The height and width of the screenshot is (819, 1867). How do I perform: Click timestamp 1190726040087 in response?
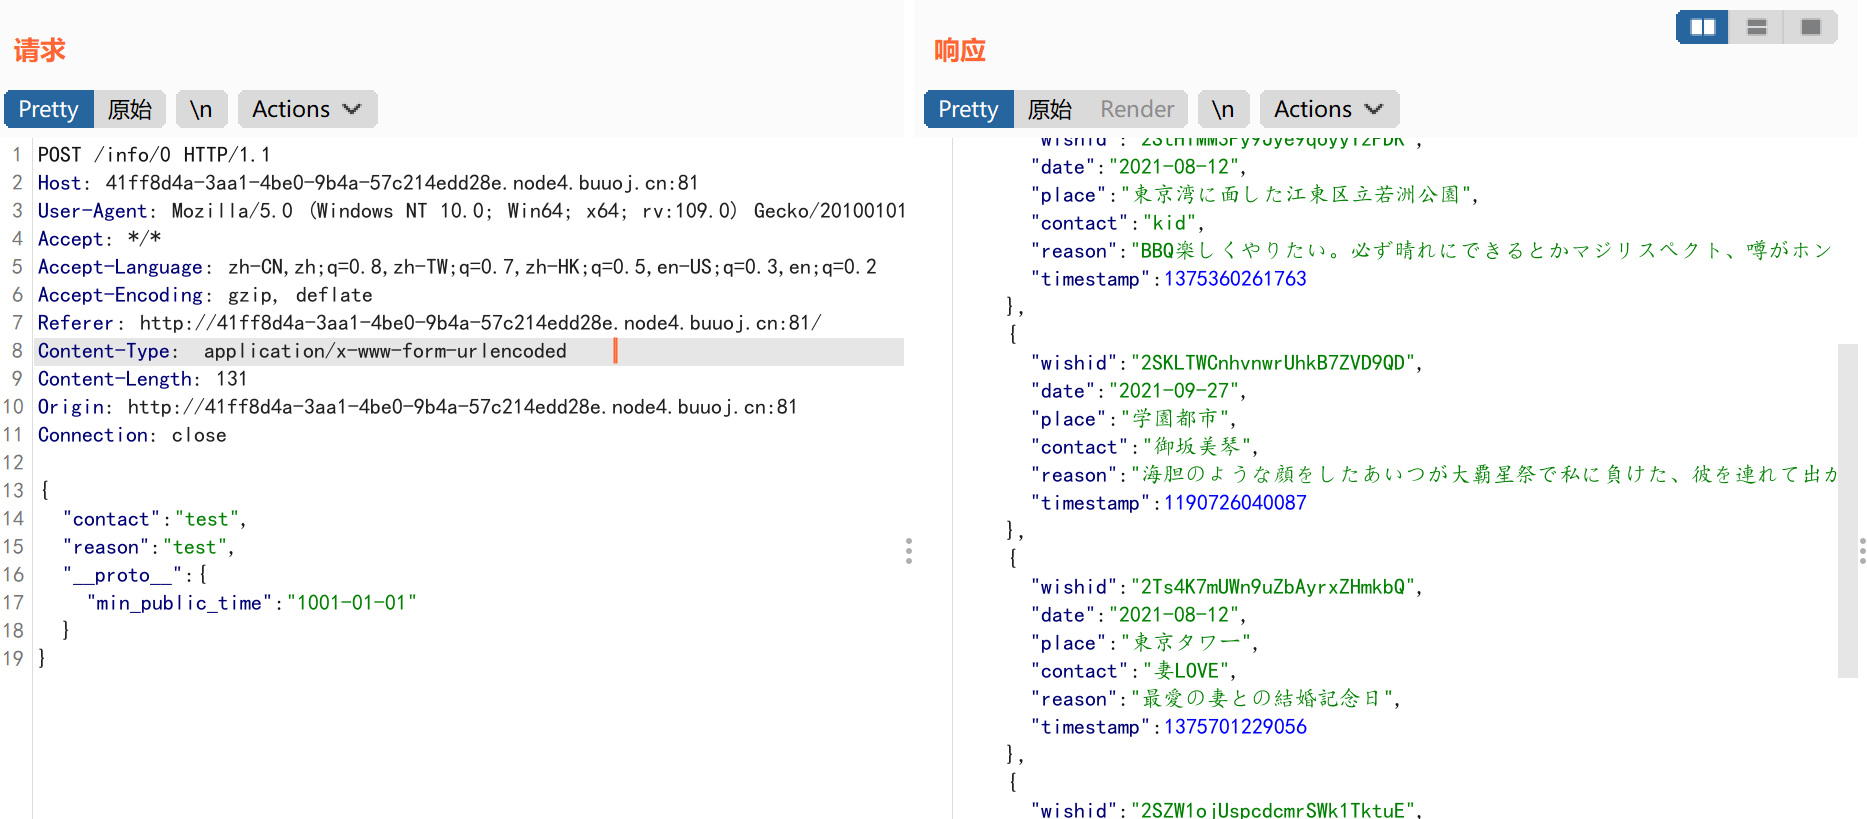click(1235, 503)
